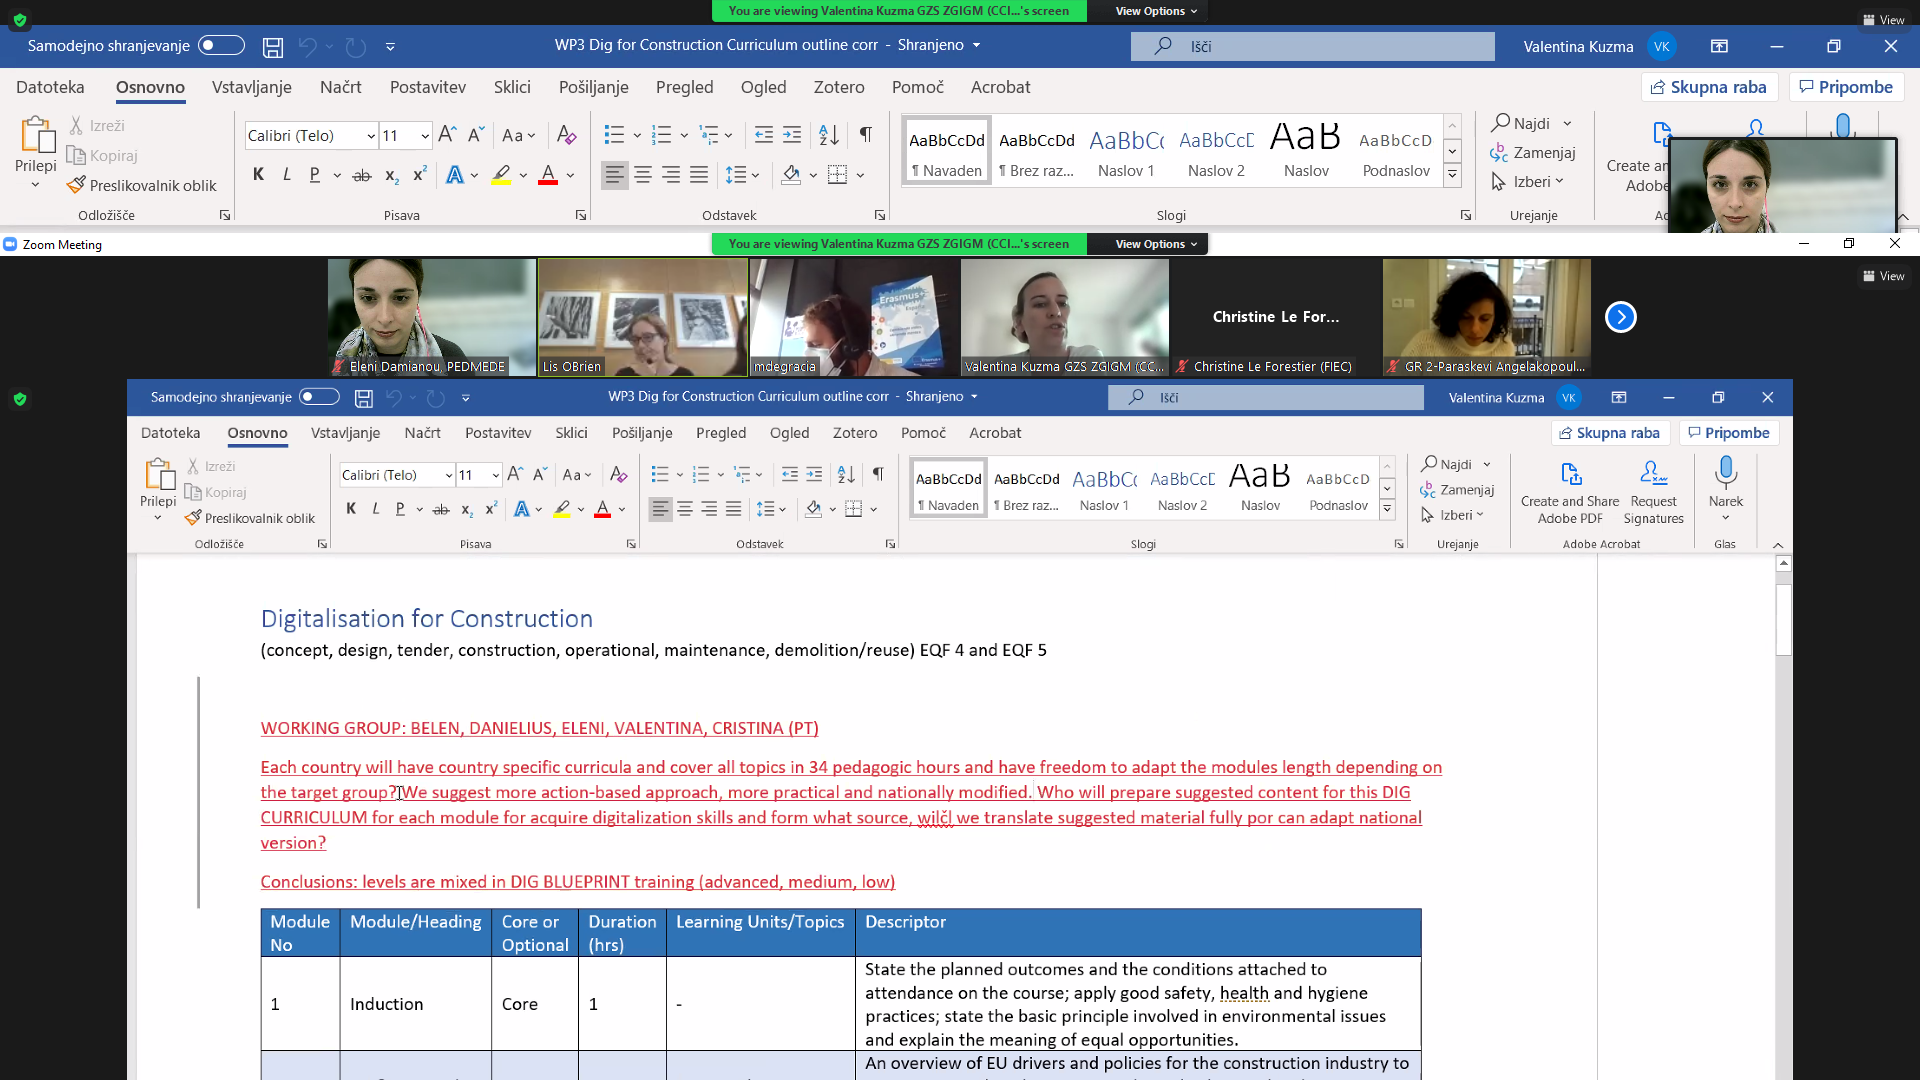The image size is (1920, 1080).
Task: Toggle Samodejno shranjevanje switch in top title bar
Action: [221, 45]
